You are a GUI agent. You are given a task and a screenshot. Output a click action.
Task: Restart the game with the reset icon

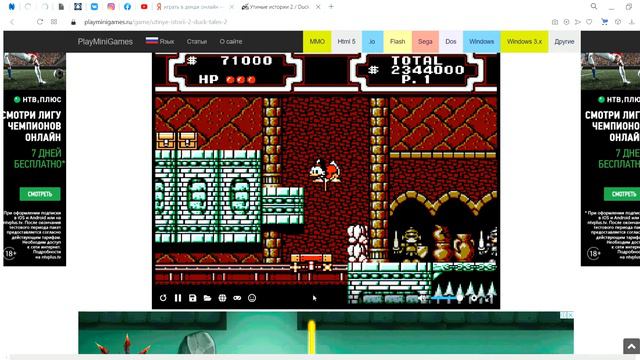[x=163, y=298]
